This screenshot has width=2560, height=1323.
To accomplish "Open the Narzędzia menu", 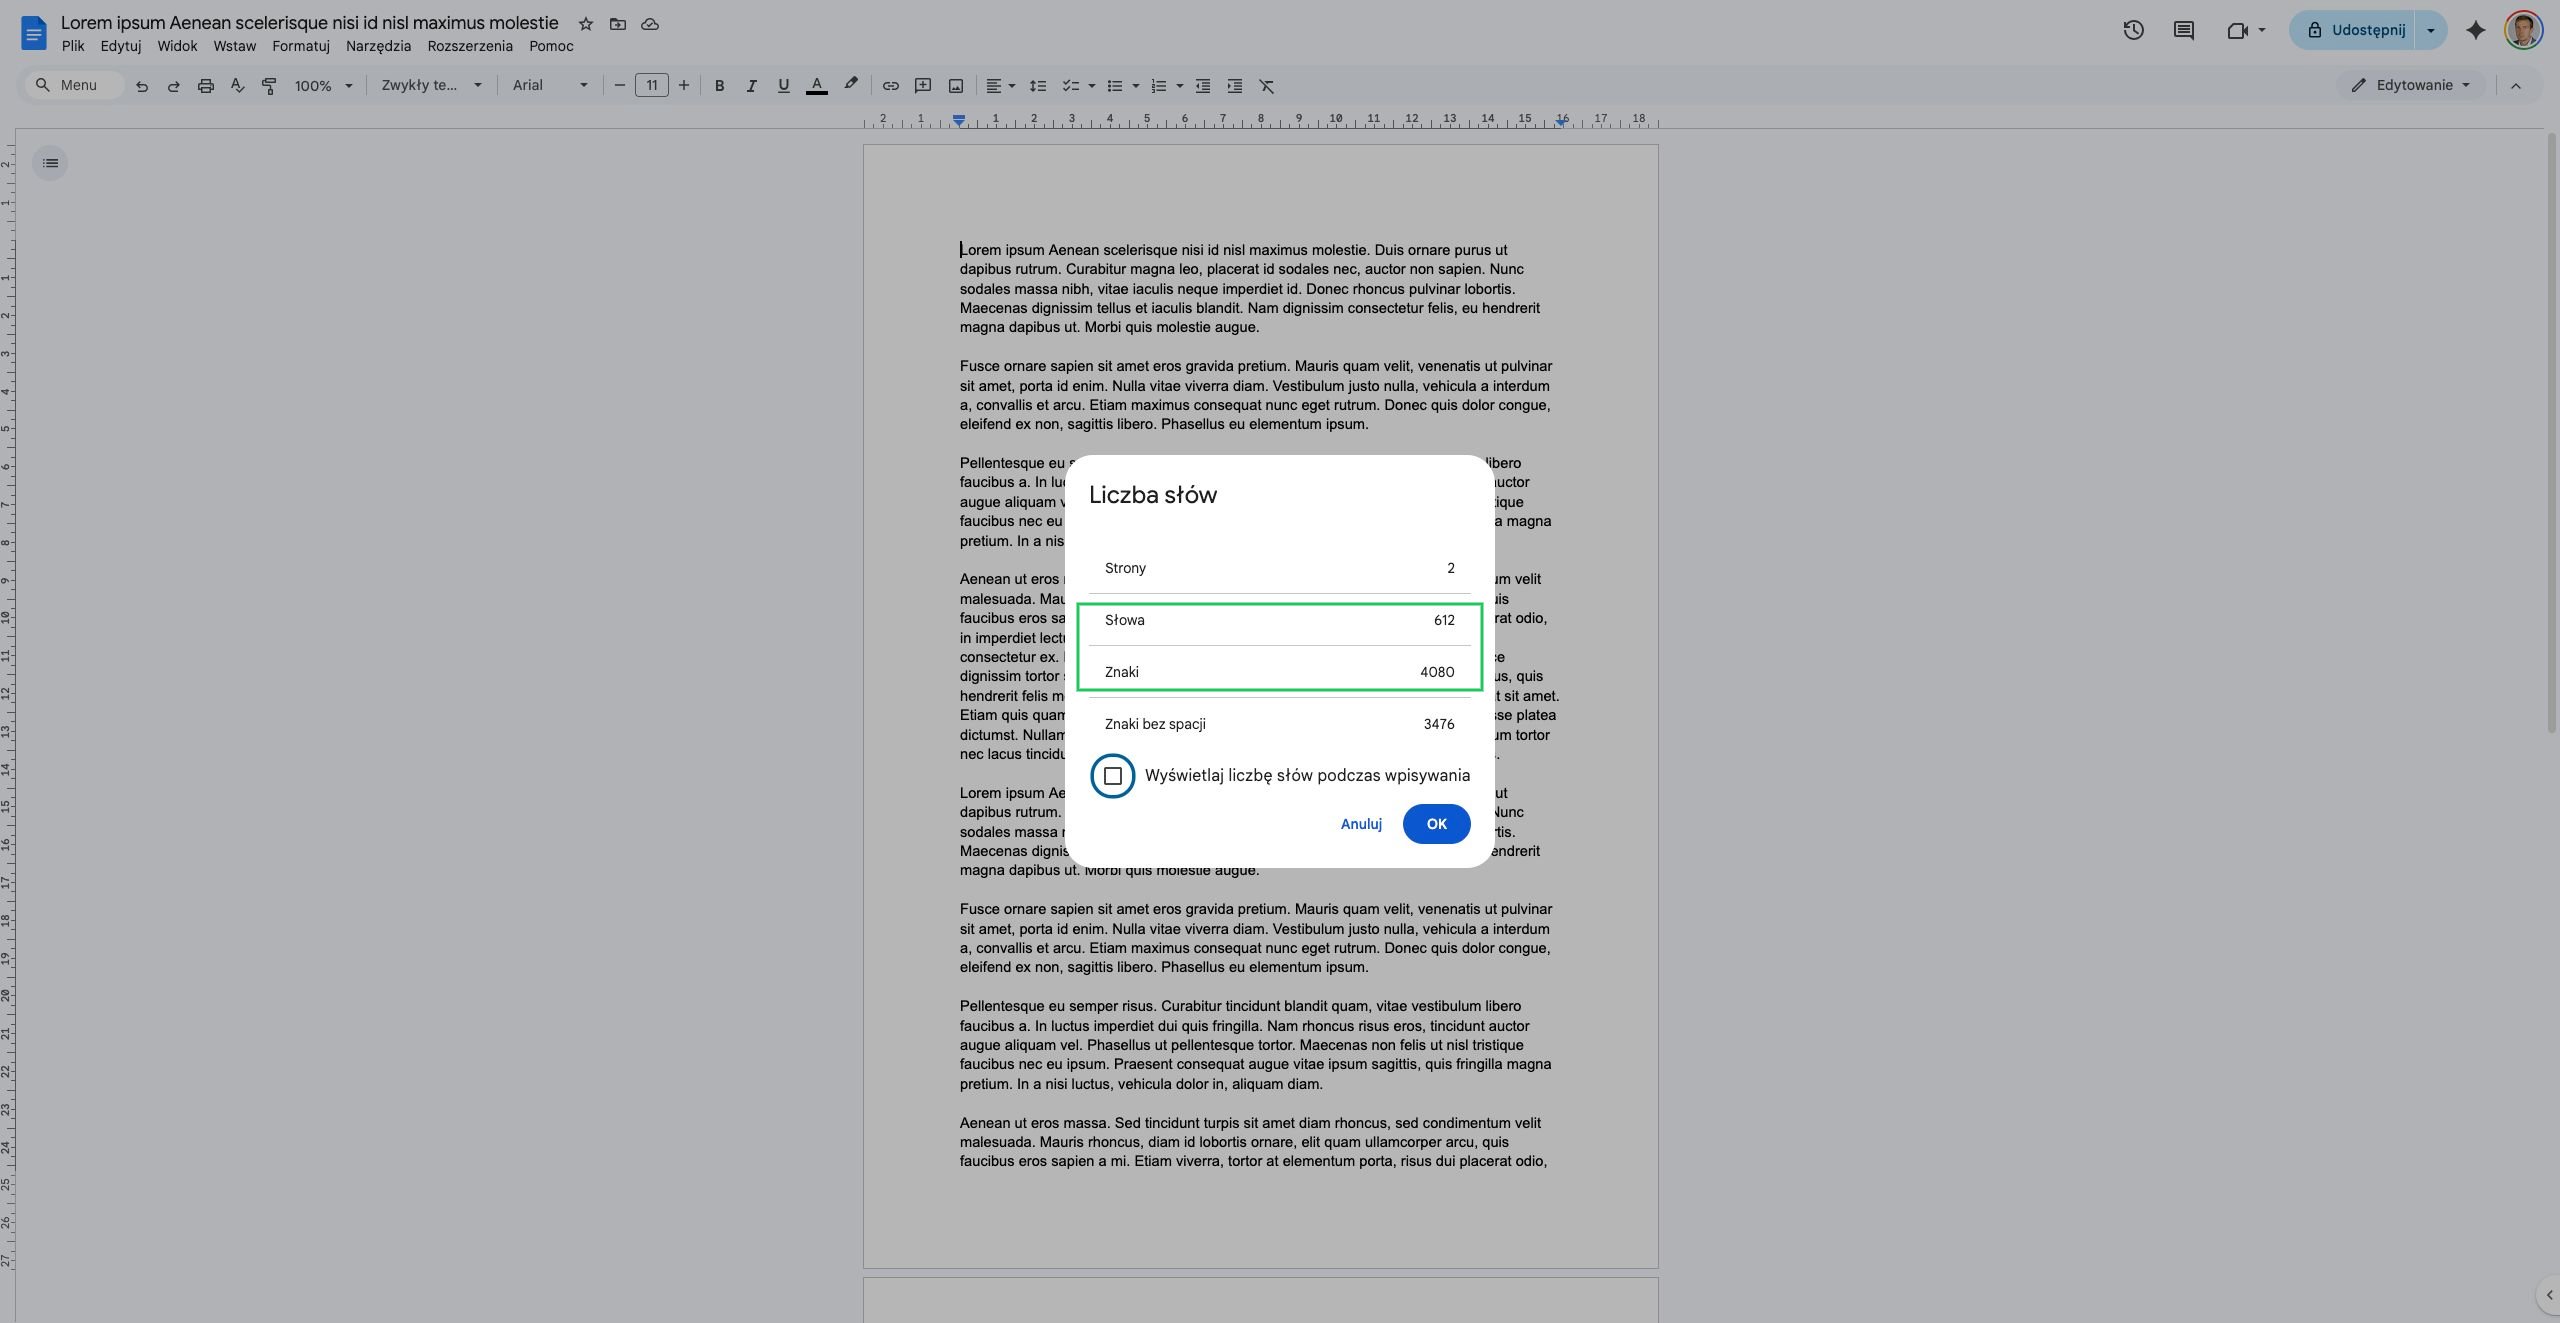I will pyautogui.click(x=378, y=46).
